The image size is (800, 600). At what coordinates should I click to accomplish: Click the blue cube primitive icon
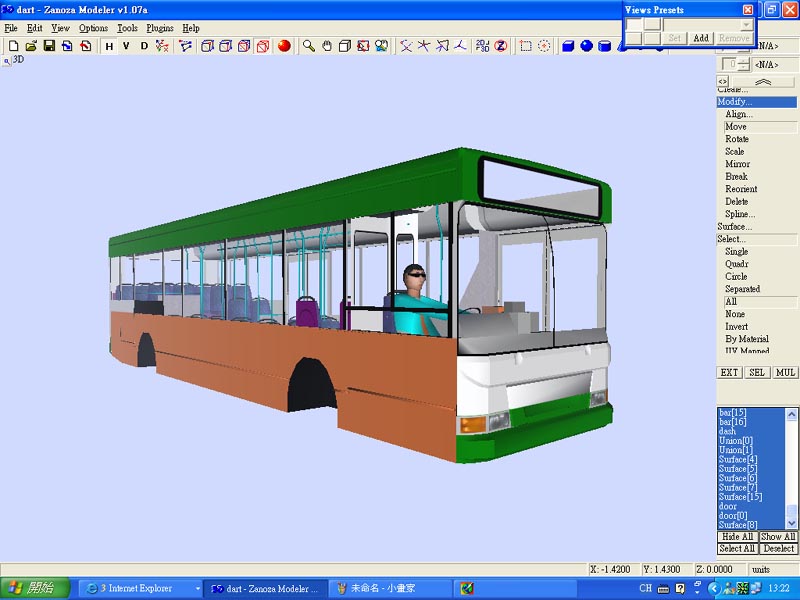coord(568,46)
